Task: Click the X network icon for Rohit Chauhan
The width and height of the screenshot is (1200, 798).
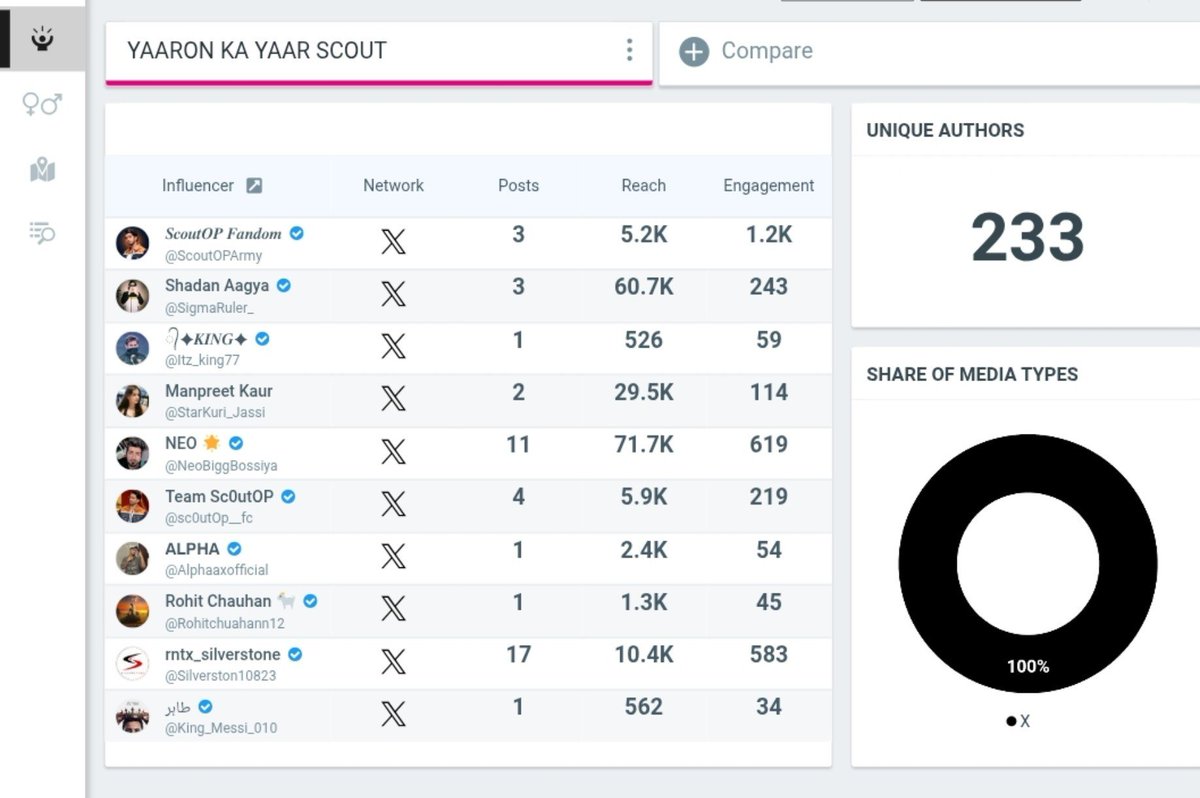Action: (x=393, y=608)
